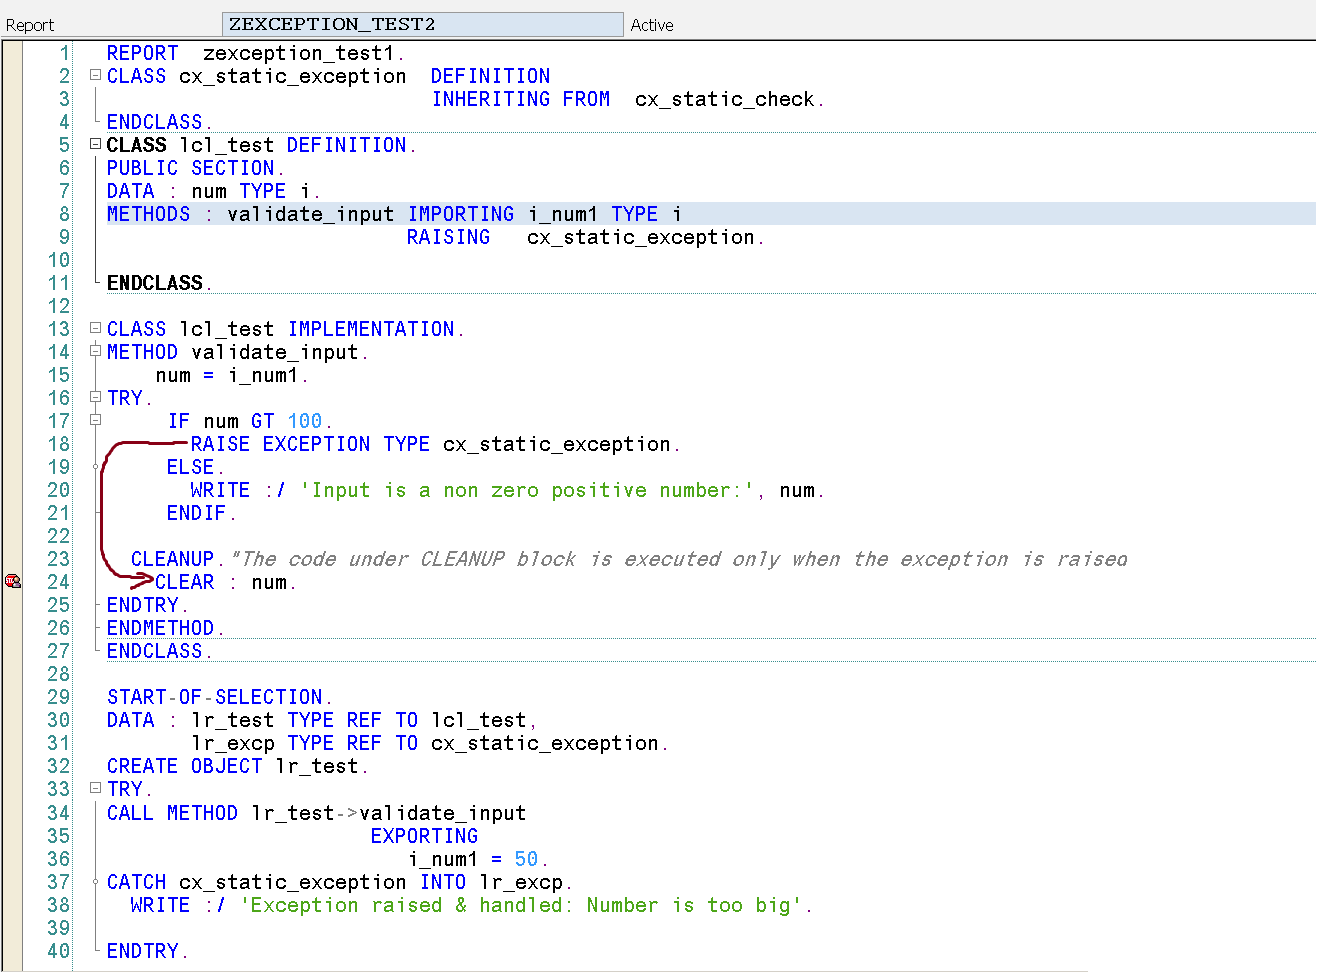This screenshot has width=1321, height=974.
Task: Click the i_num1 = 50 parameter line
Action: click(477, 859)
